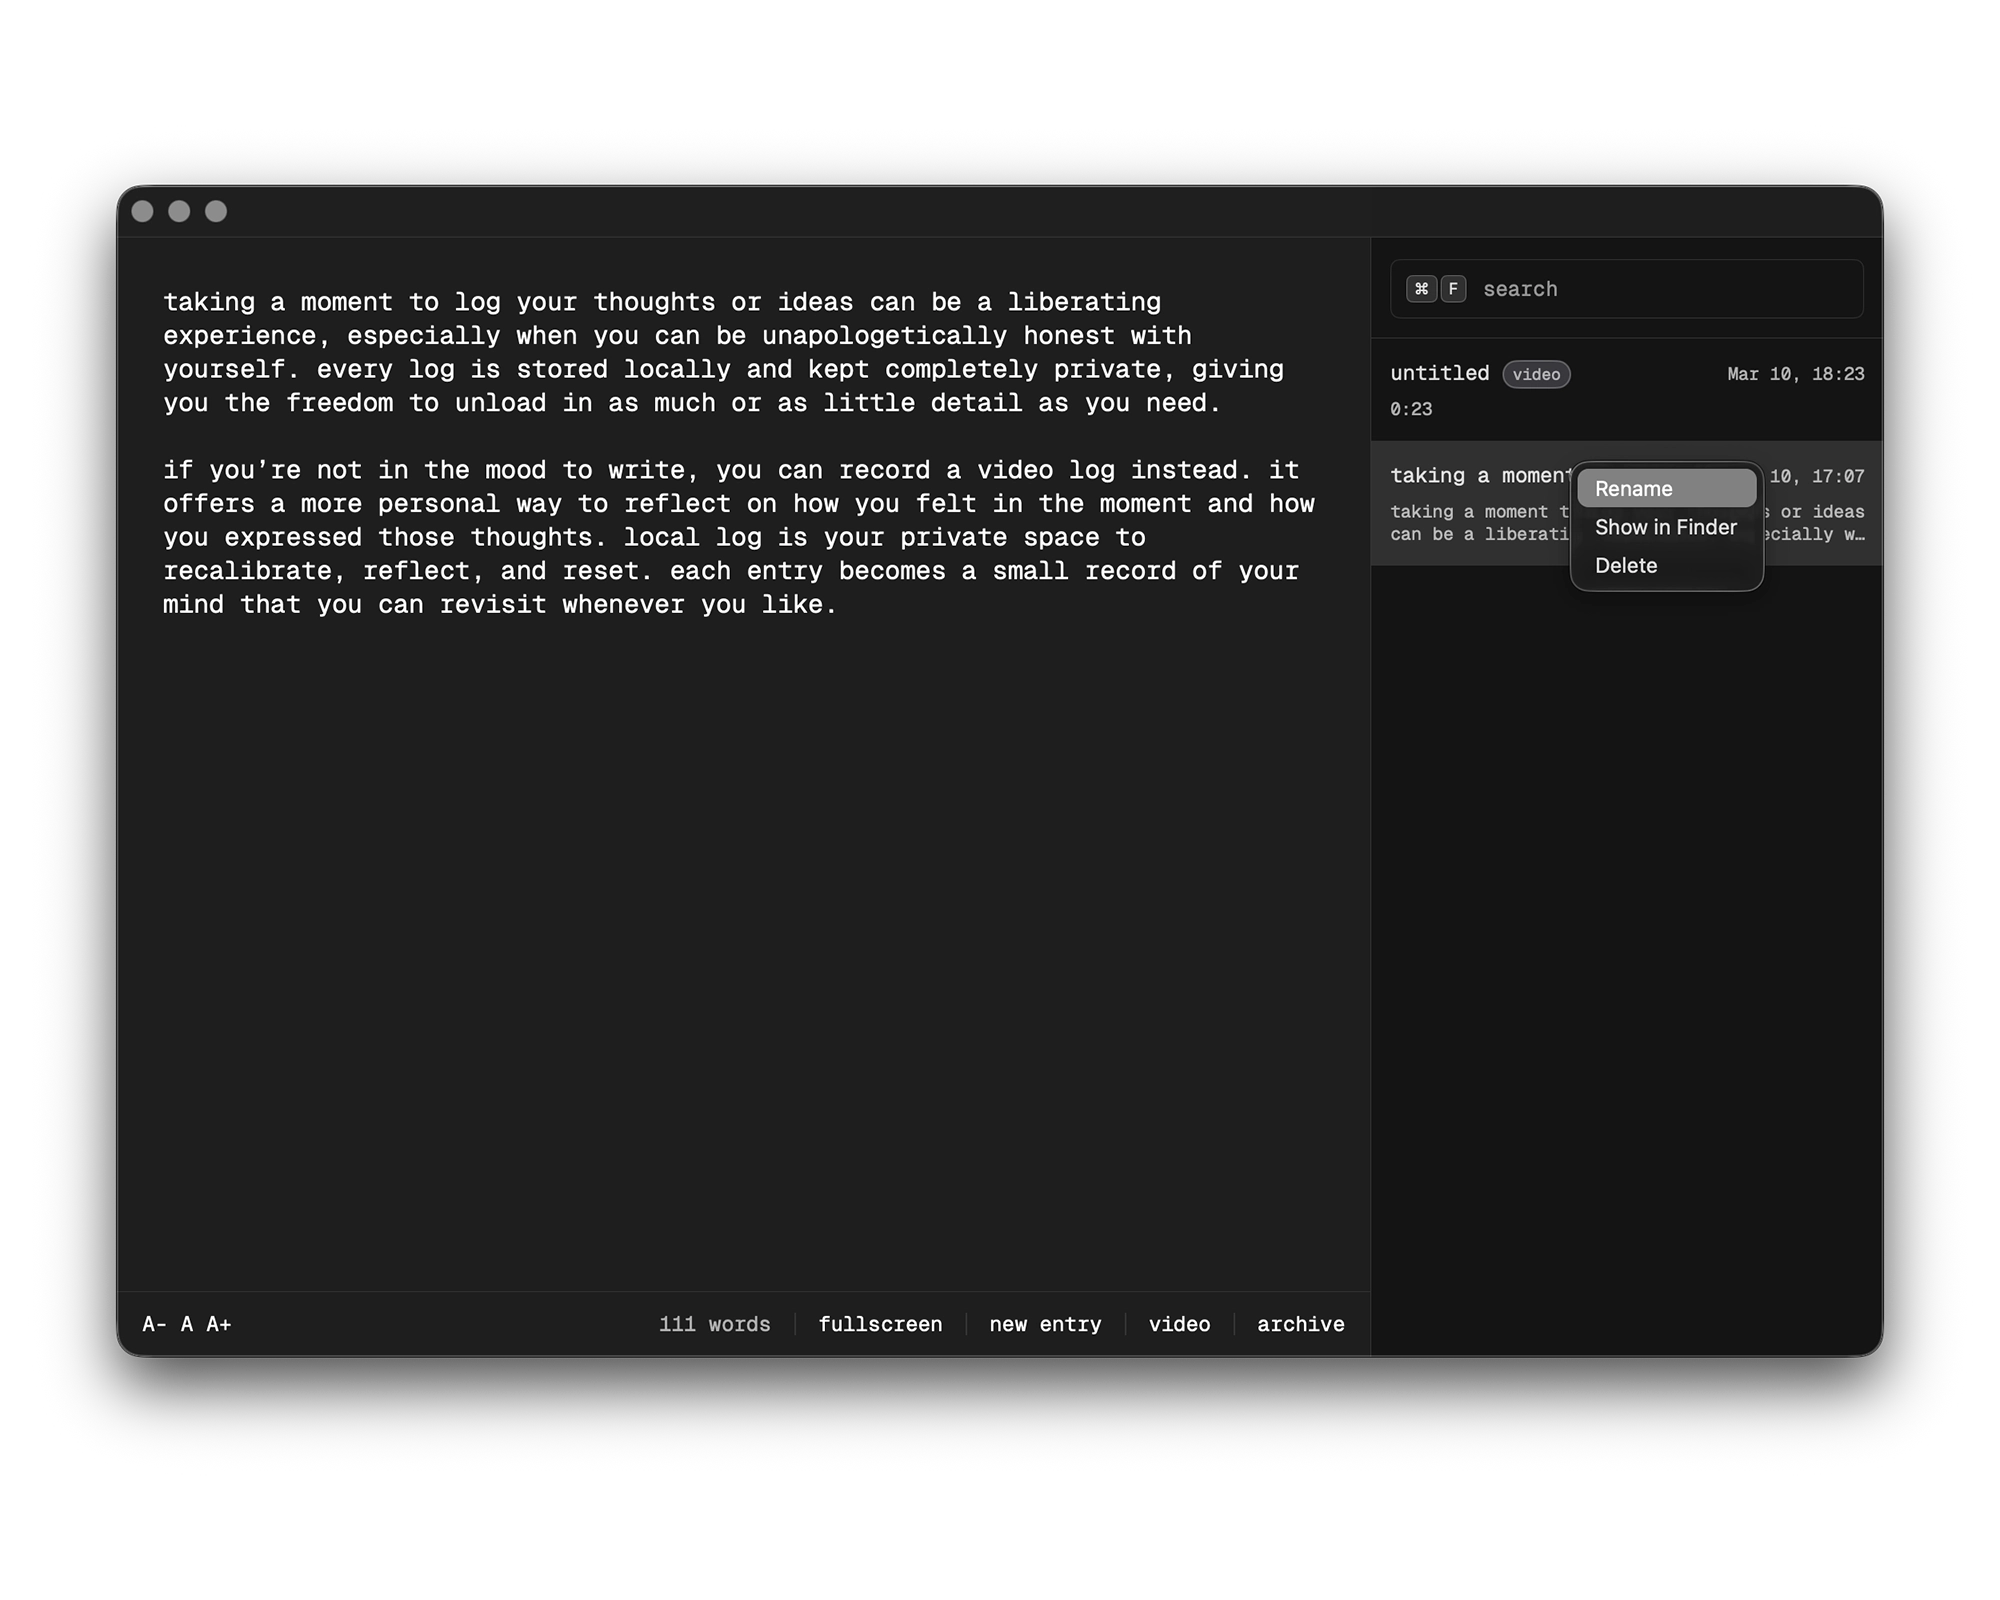Click inside the text editor area
The image size is (2000, 1600).
pyautogui.click(x=700, y=800)
